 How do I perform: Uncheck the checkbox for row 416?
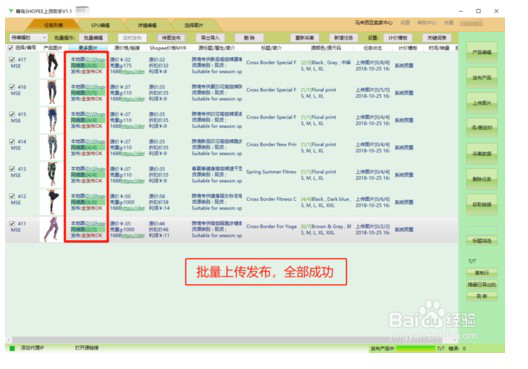12,87
